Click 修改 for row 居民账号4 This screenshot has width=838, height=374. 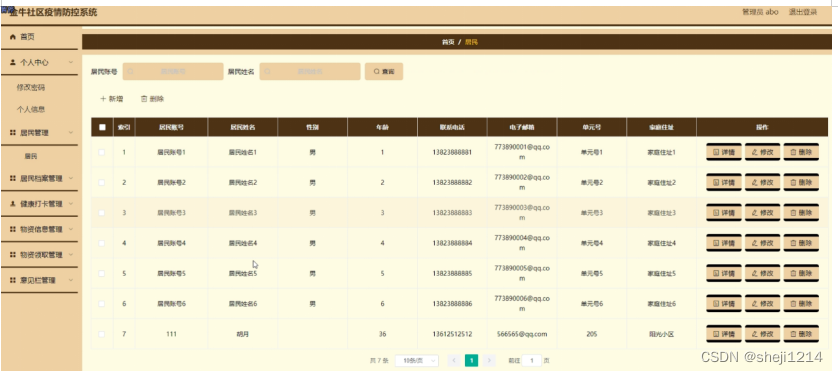click(763, 243)
